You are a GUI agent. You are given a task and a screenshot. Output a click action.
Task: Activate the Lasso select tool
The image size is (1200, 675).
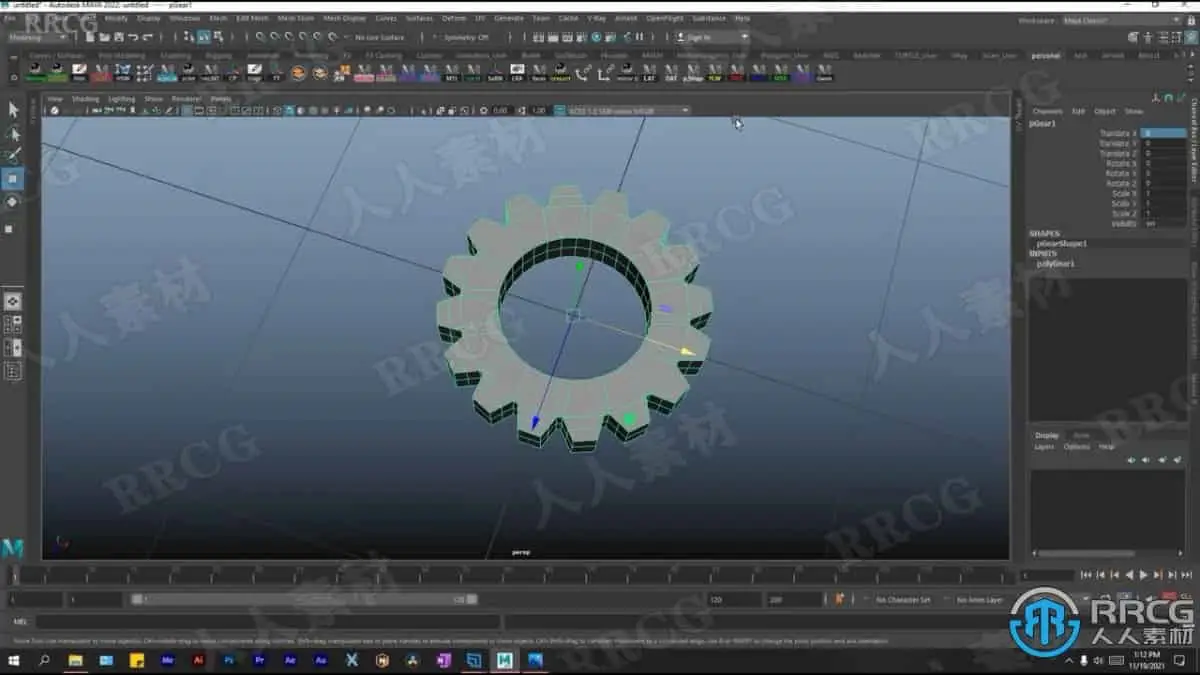tap(13, 133)
